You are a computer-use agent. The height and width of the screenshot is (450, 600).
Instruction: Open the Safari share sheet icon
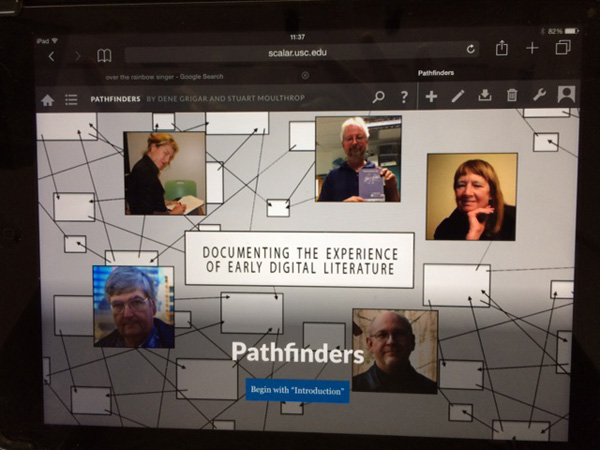(x=501, y=48)
